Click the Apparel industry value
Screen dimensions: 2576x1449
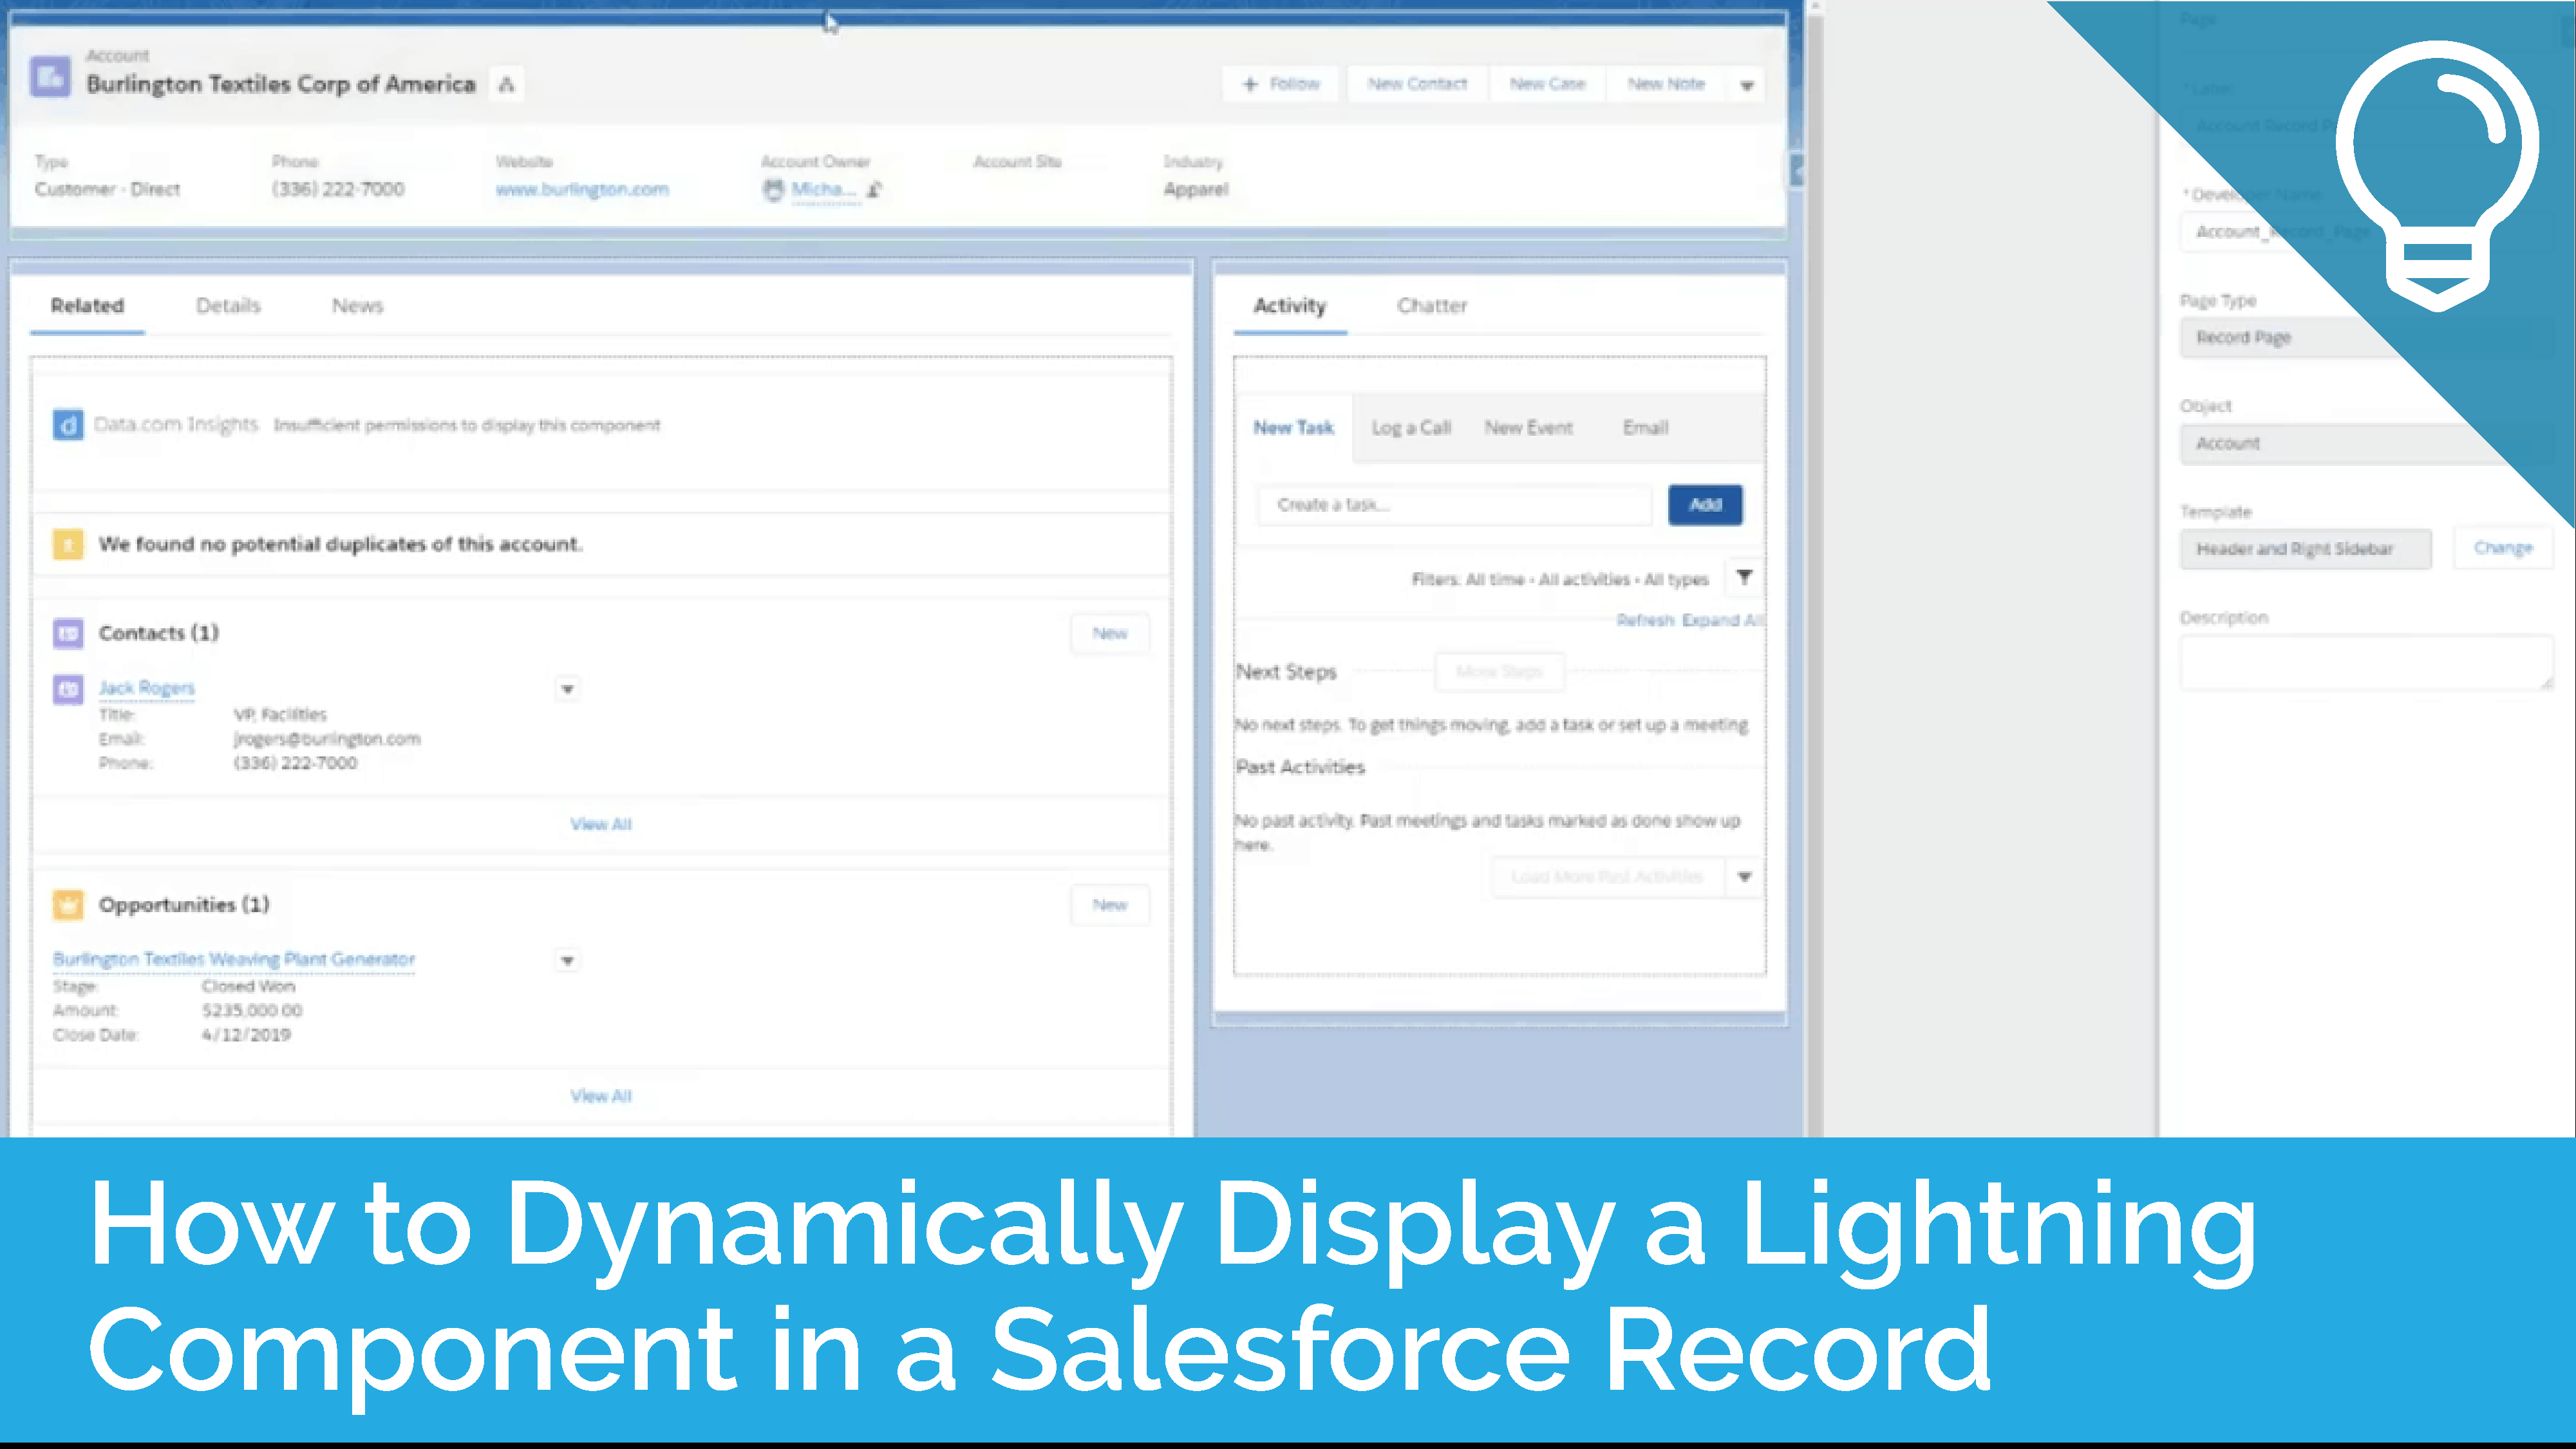[x=1196, y=189]
